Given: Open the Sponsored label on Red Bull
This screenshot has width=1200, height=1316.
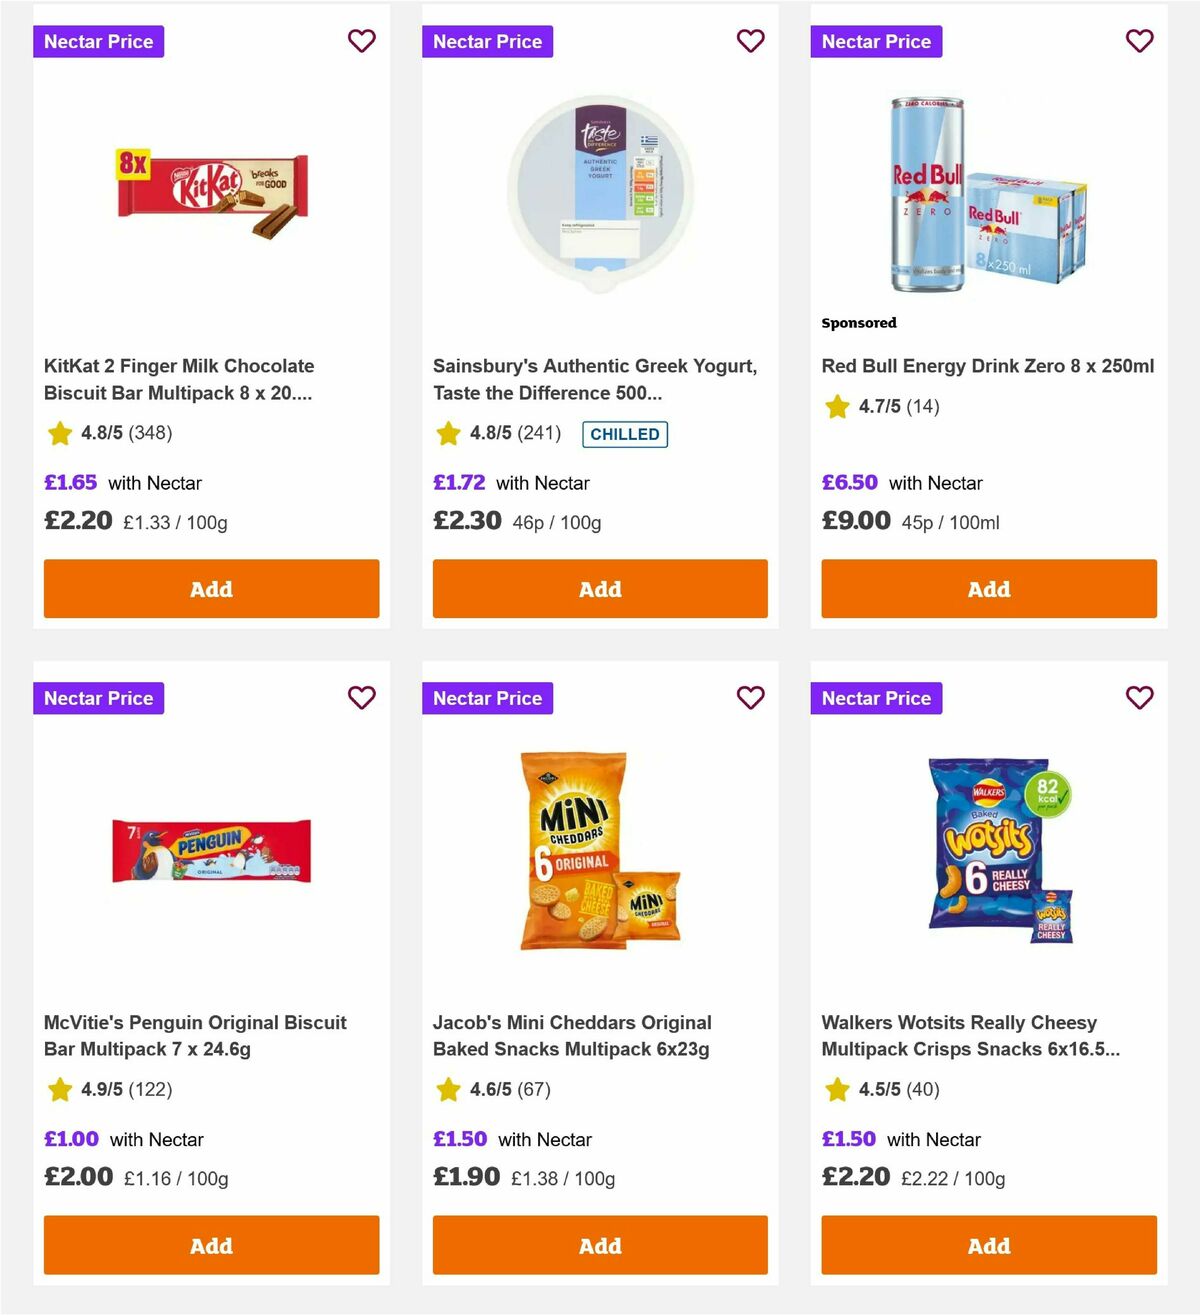Looking at the screenshot, I should (x=858, y=323).
